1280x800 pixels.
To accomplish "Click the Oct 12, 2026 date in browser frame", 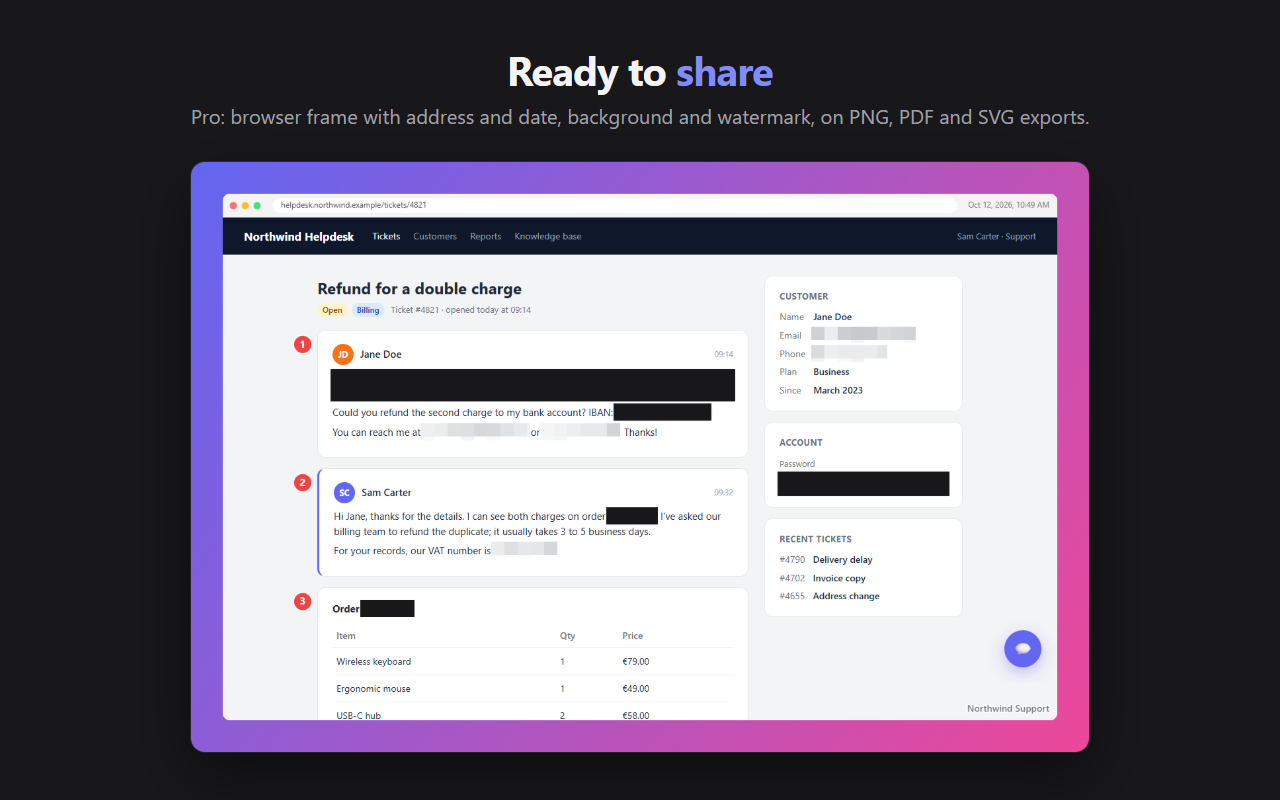I will pyautogui.click(x=1009, y=205).
